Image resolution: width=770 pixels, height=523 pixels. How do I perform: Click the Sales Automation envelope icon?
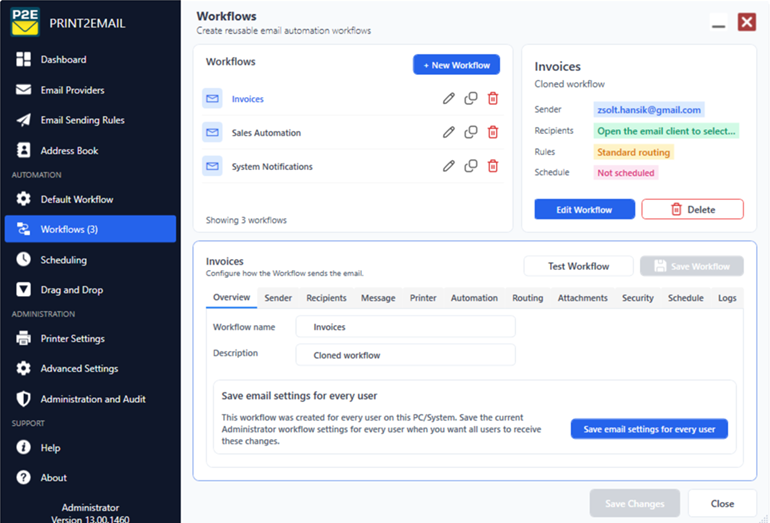(212, 132)
